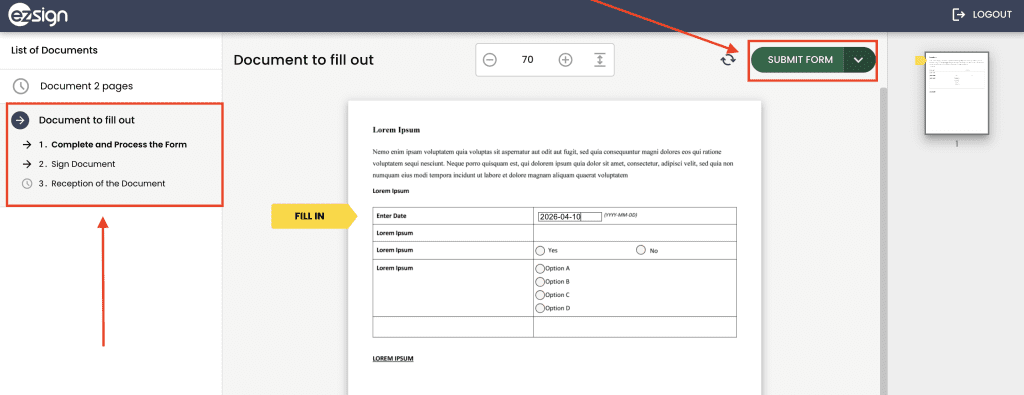The image size is (1024, 395).
Task: Open step 2 Sign Document
Action: pyautogui.click(x=69, y=164)
